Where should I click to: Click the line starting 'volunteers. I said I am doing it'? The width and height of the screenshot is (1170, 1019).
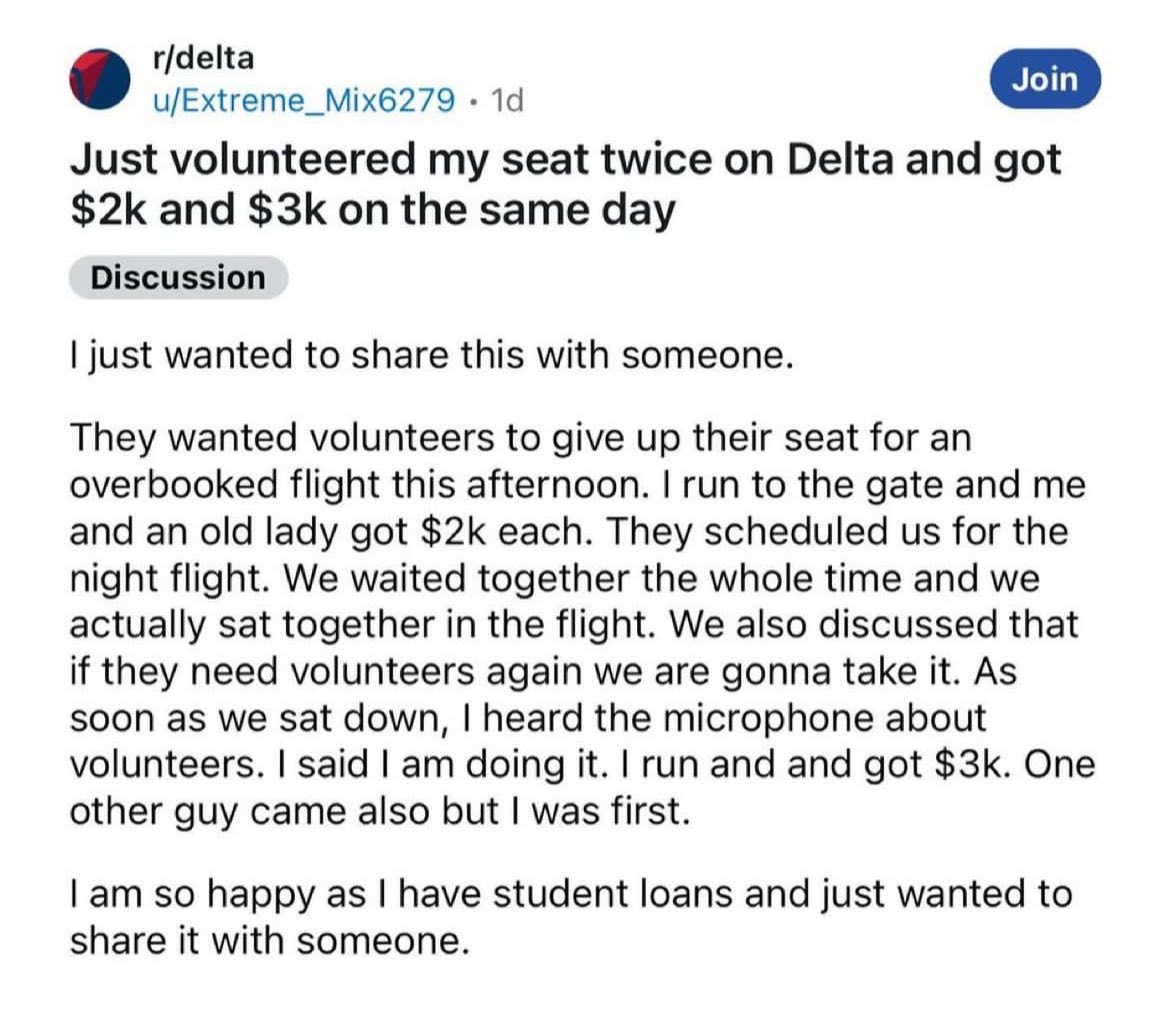582,765
